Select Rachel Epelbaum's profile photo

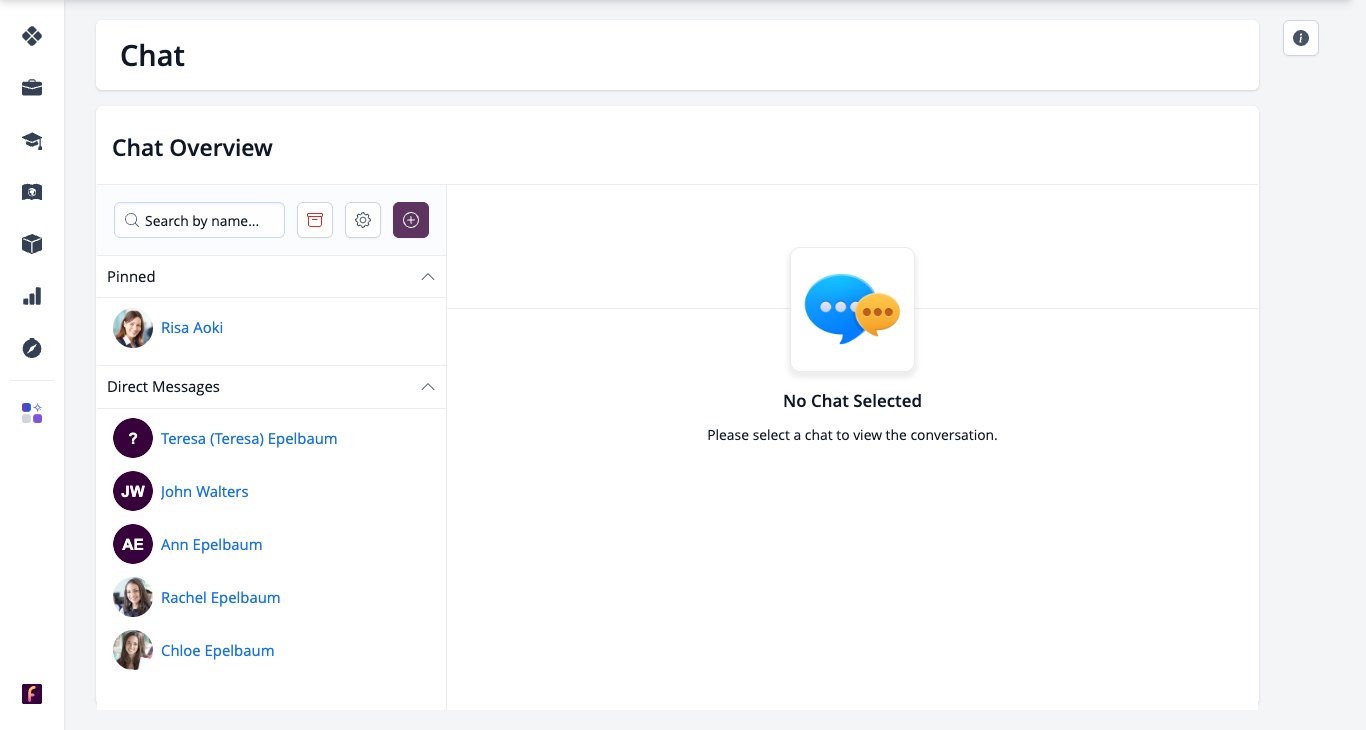133,597
